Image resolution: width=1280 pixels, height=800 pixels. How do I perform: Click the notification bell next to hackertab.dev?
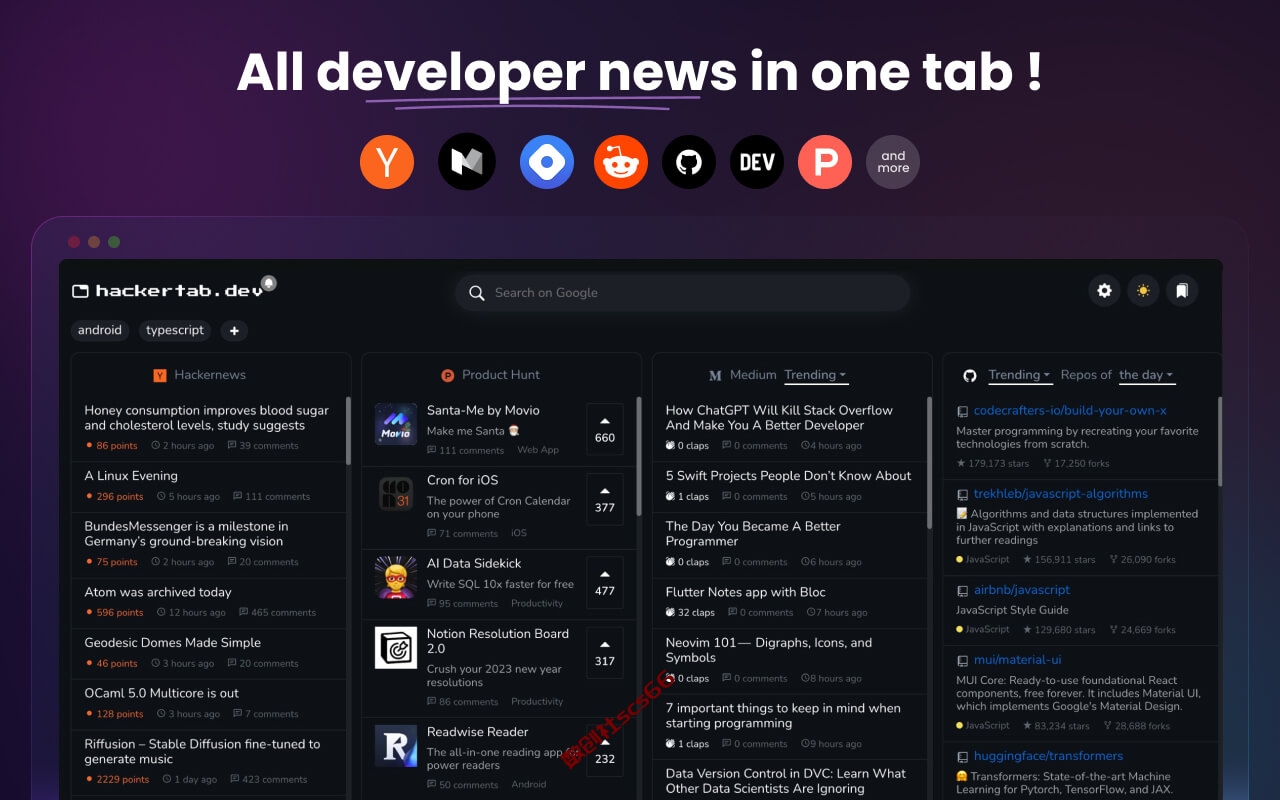point(269,283)
